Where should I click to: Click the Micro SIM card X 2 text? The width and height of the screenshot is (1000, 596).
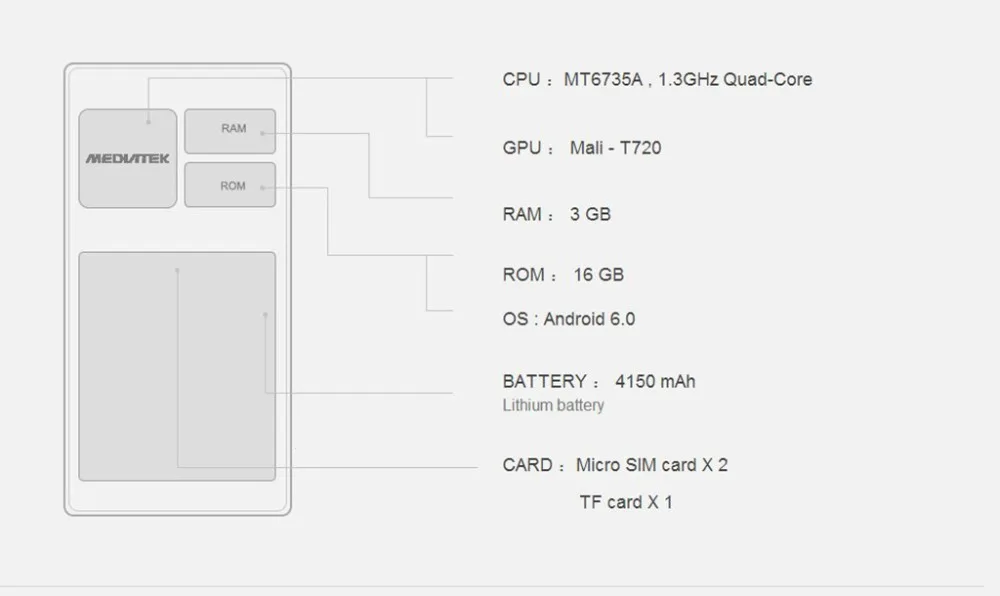(652, 465)
